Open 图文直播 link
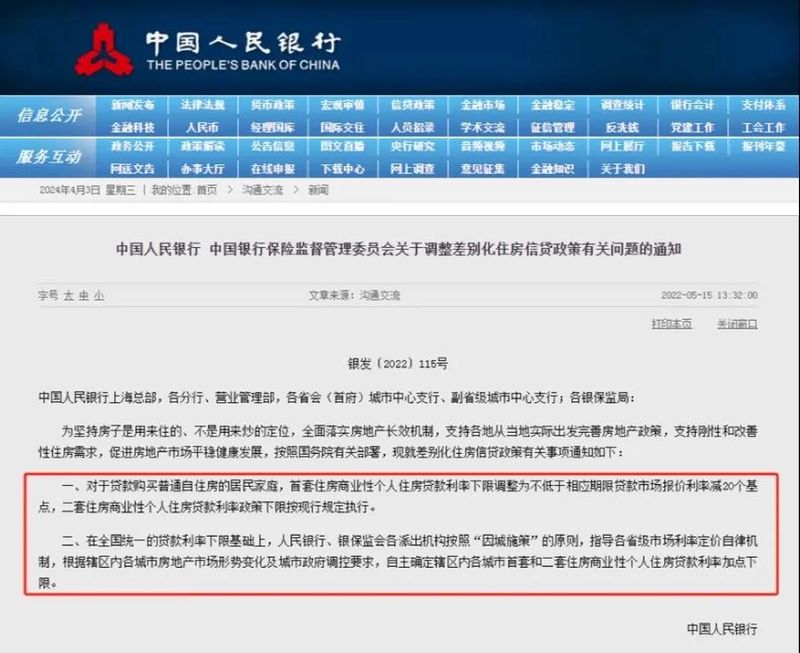 pyautogui.click(x=342, y=146)
